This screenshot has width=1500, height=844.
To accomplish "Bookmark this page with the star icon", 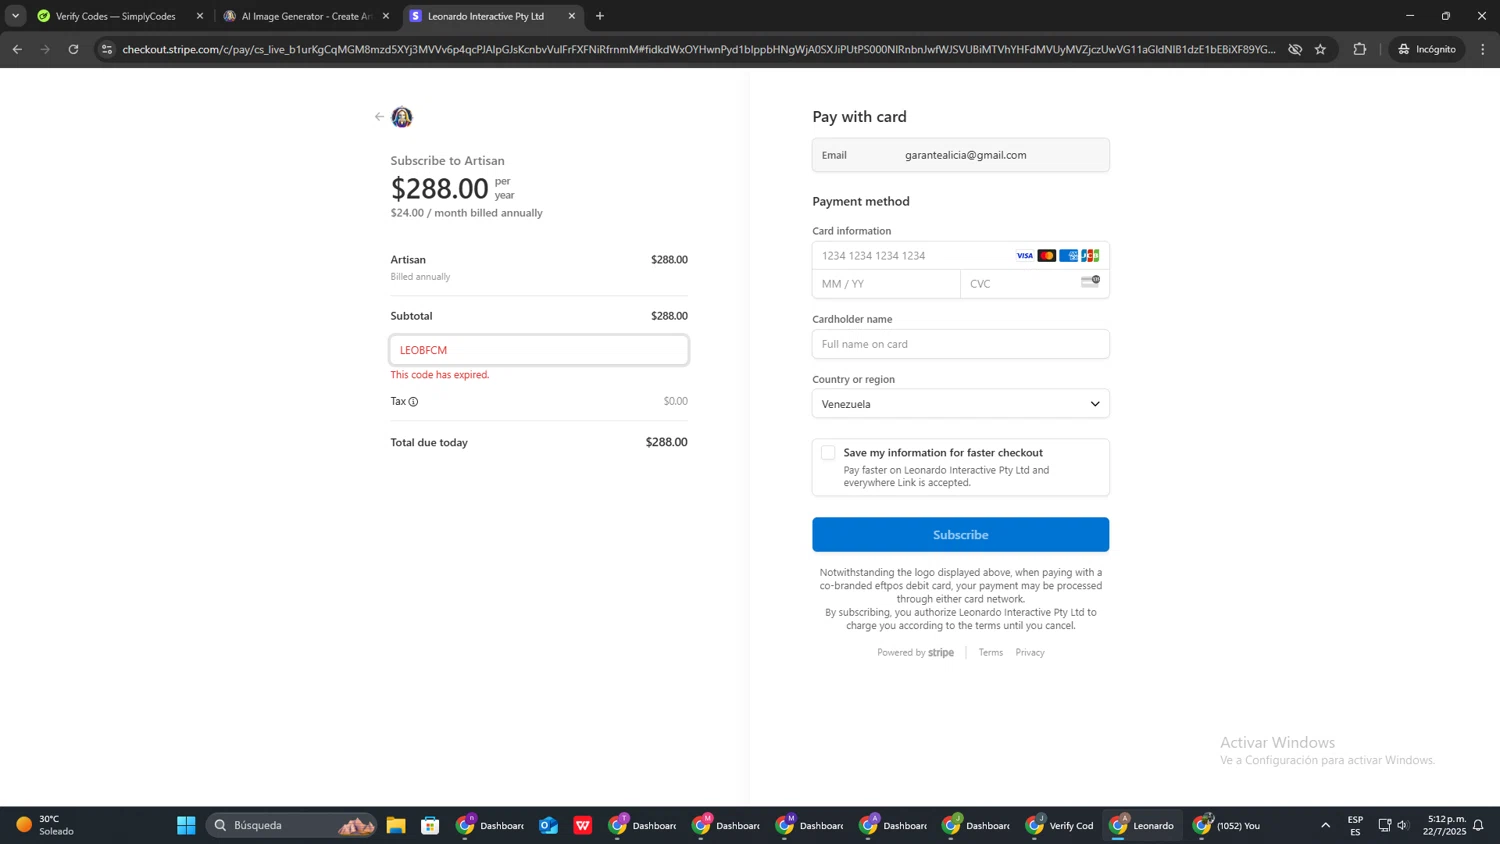I will coord(1320,49).
